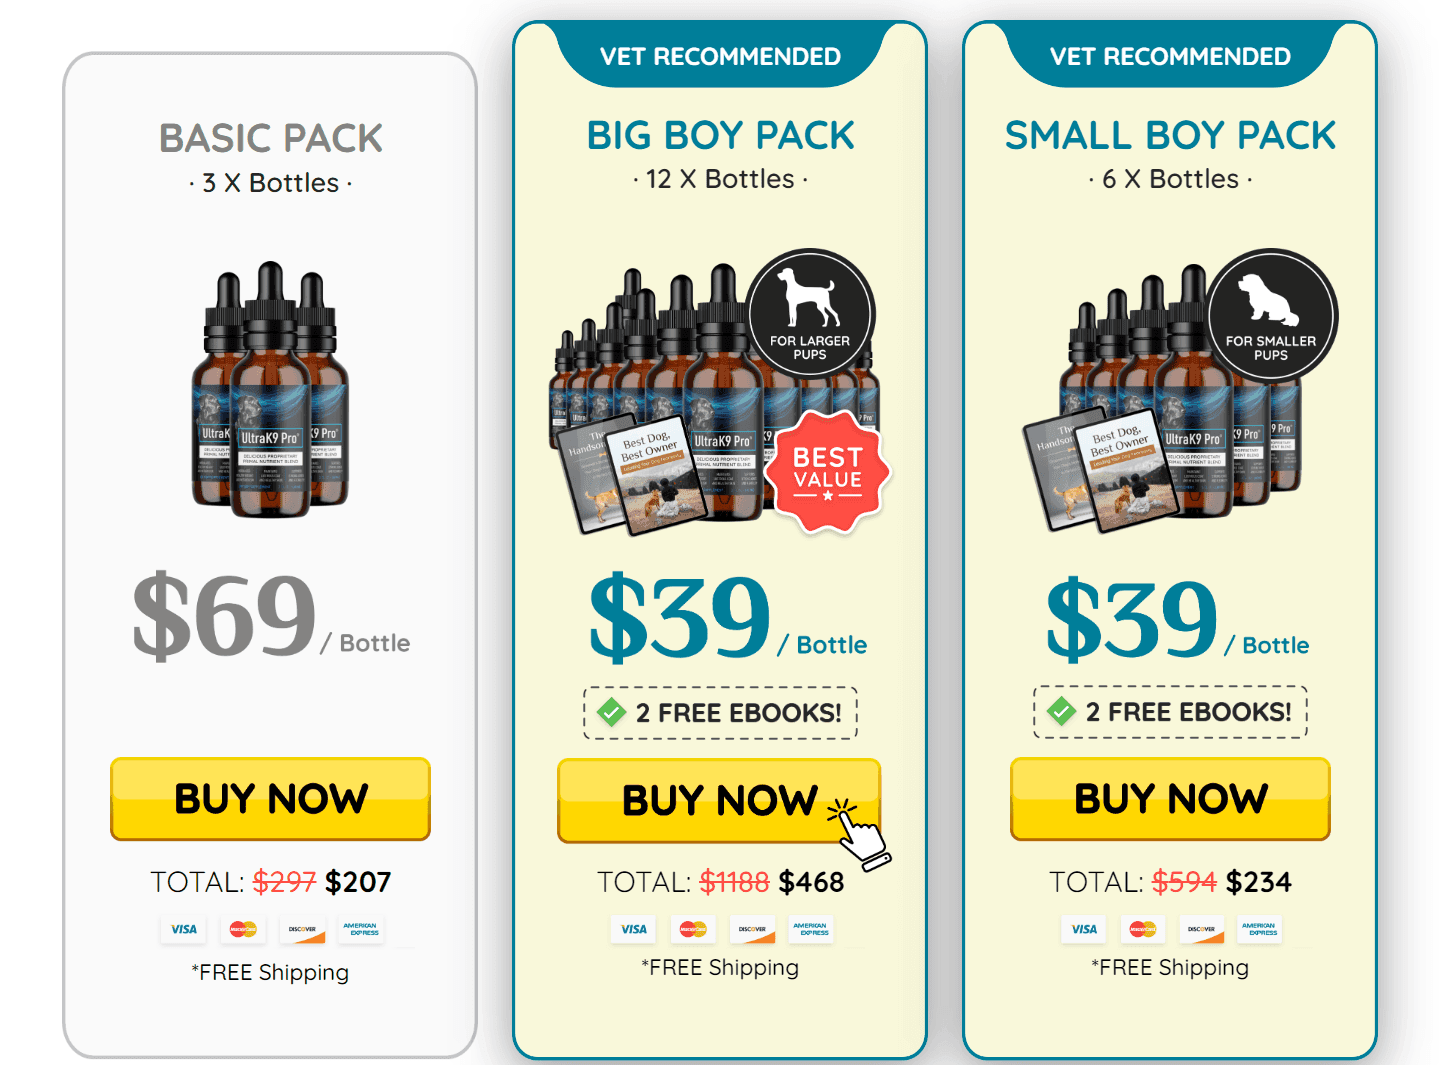Click the $69 per bottle price
The width and height of the screenshot is (1439, 1065).
[x=270, y=615]
